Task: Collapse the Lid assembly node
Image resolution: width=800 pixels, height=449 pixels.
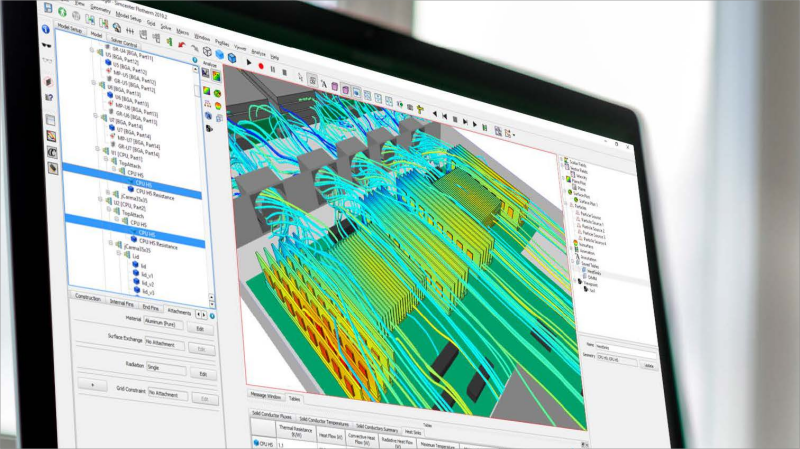Action: click(119, 252)
